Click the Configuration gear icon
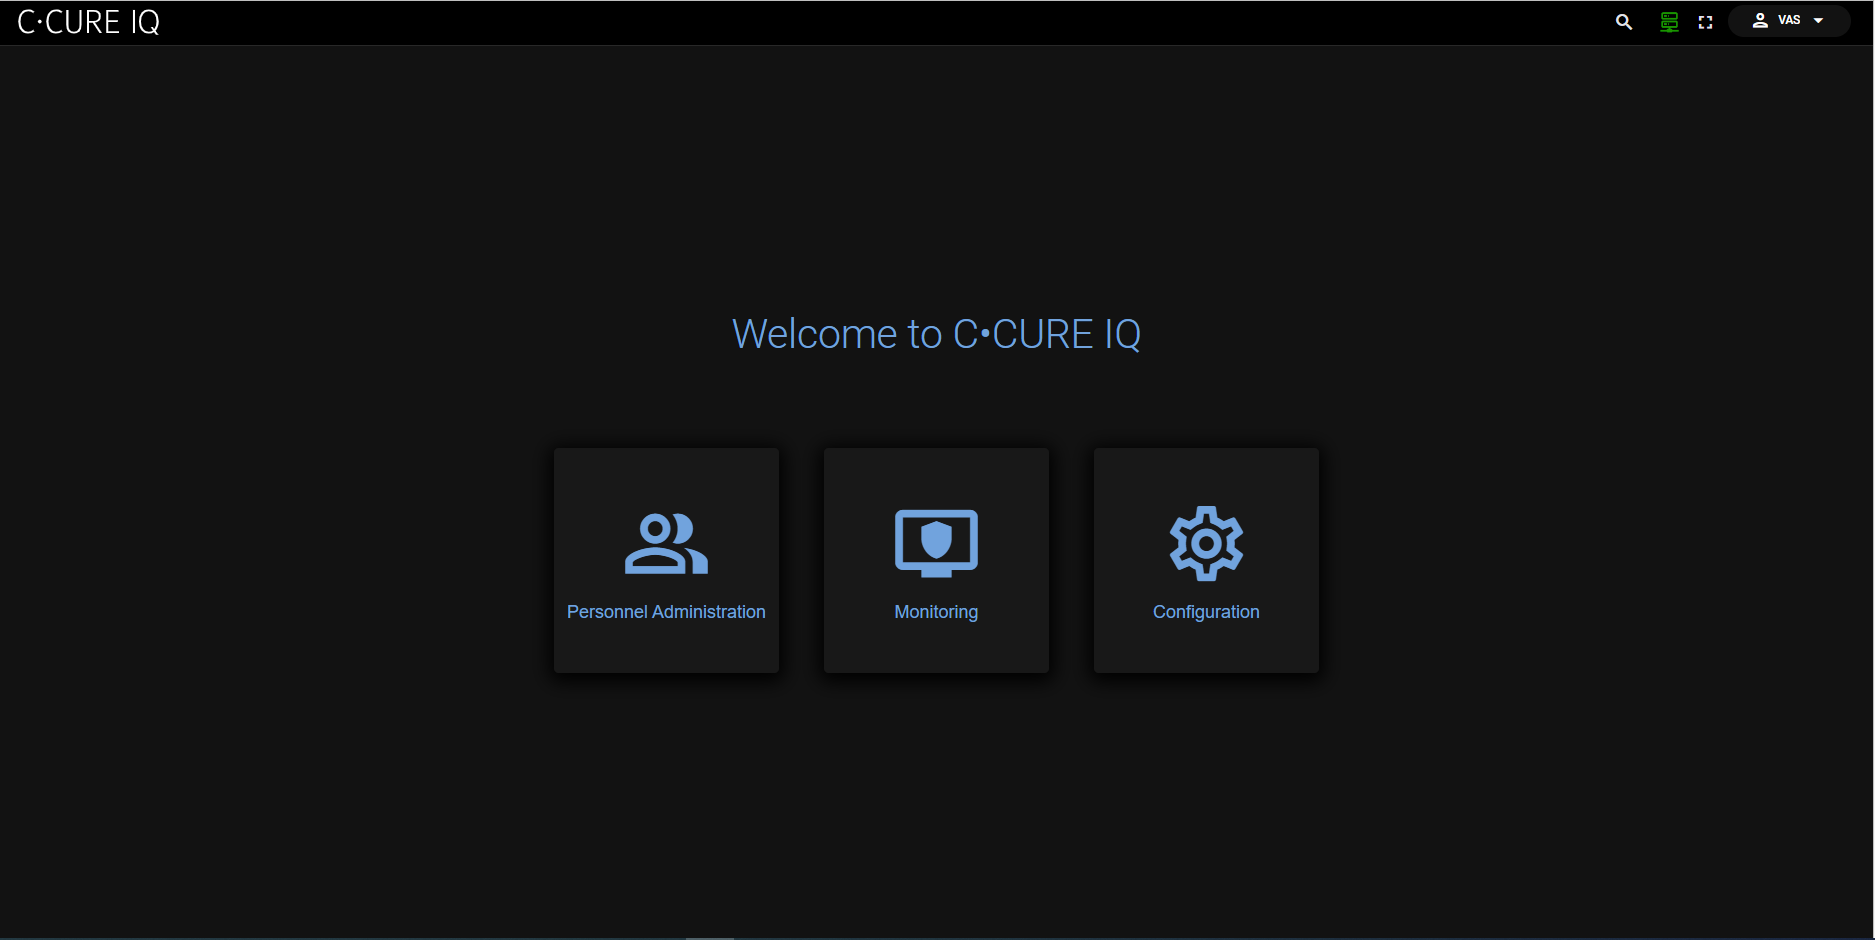This screenshot has height=940, width=1875. click(1206, 544)
